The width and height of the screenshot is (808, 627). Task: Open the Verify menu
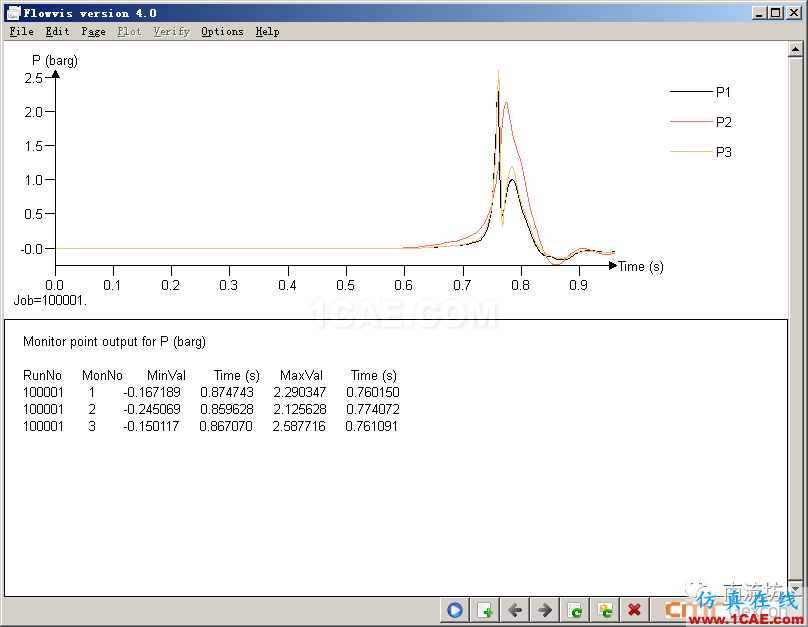click(172, 31)
